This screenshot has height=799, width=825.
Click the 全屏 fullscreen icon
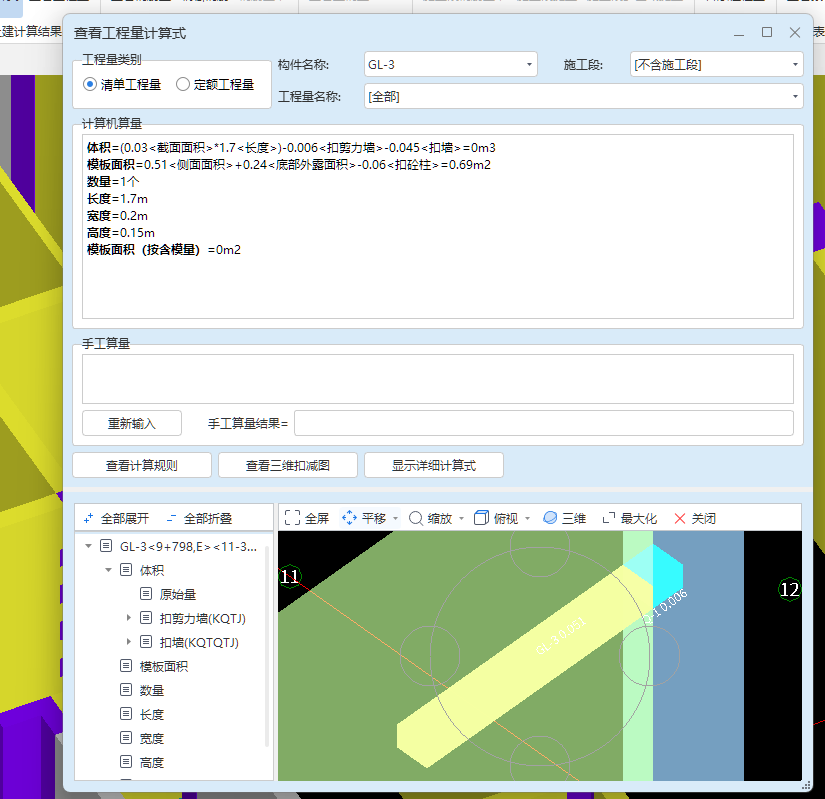click(292, 518)
